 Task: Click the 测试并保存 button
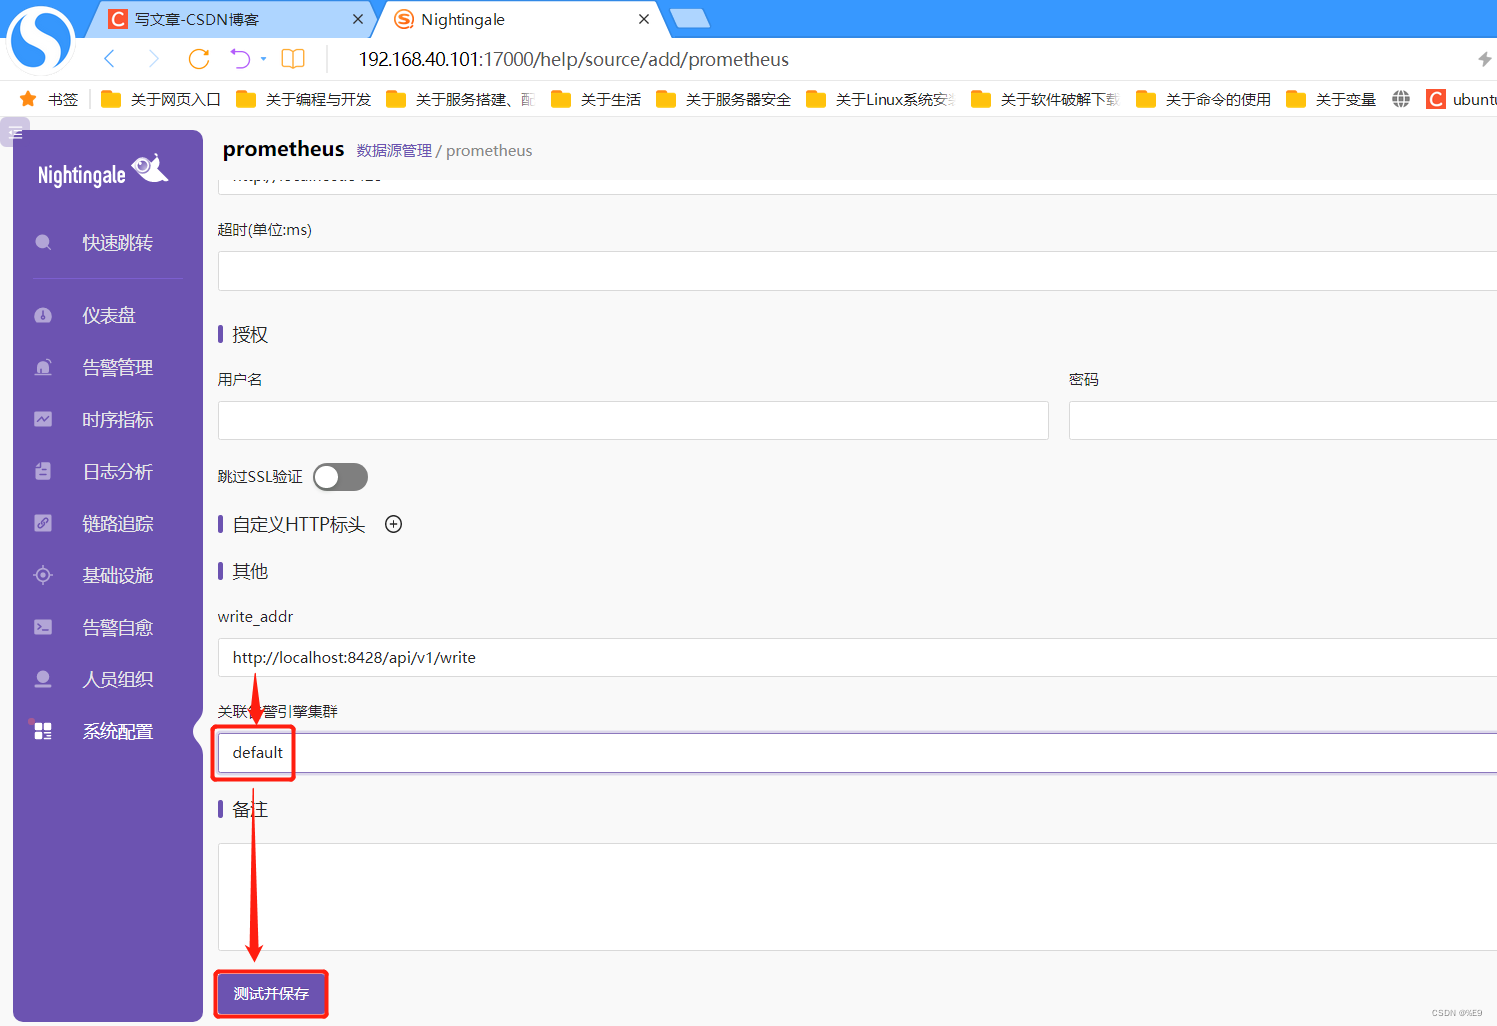coord(271,994)
